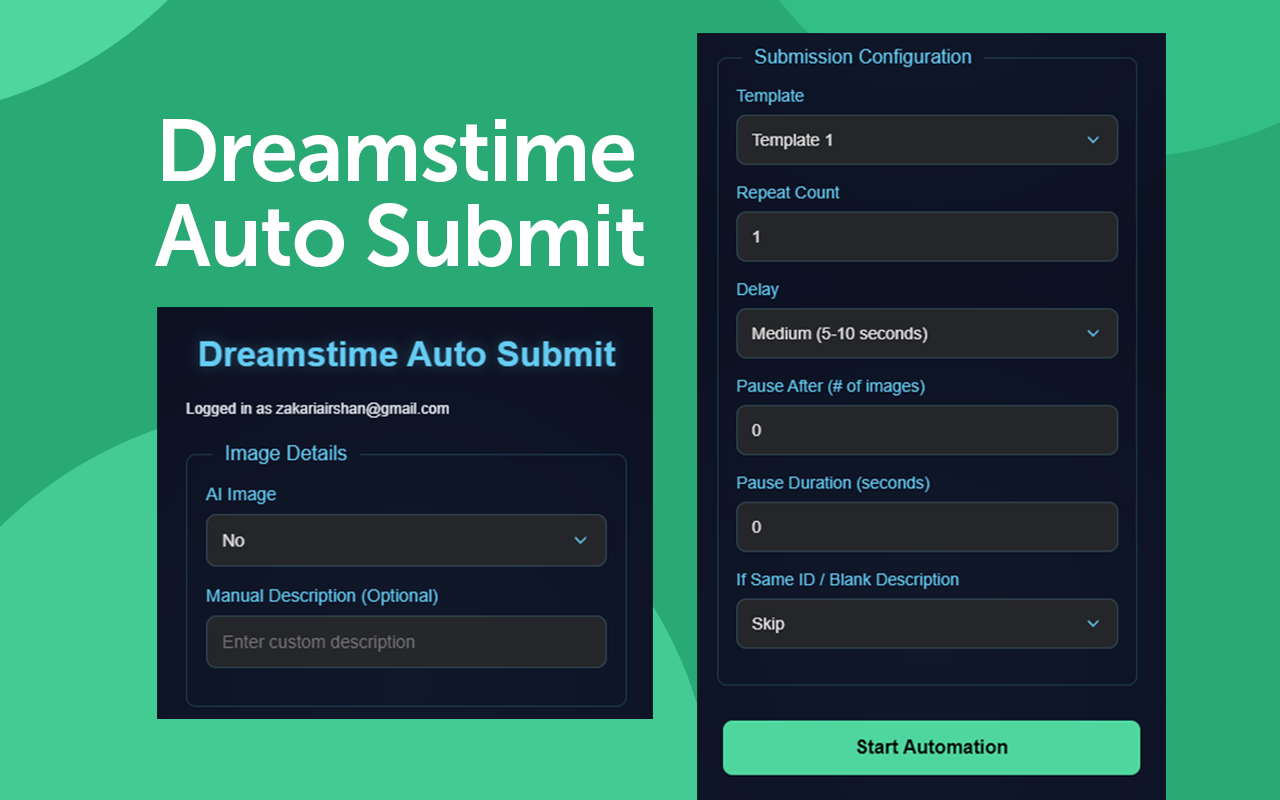The height and width of the screenshot is (800, 1280).
Task: Click the 'Delay' field label
Action: 757,289
